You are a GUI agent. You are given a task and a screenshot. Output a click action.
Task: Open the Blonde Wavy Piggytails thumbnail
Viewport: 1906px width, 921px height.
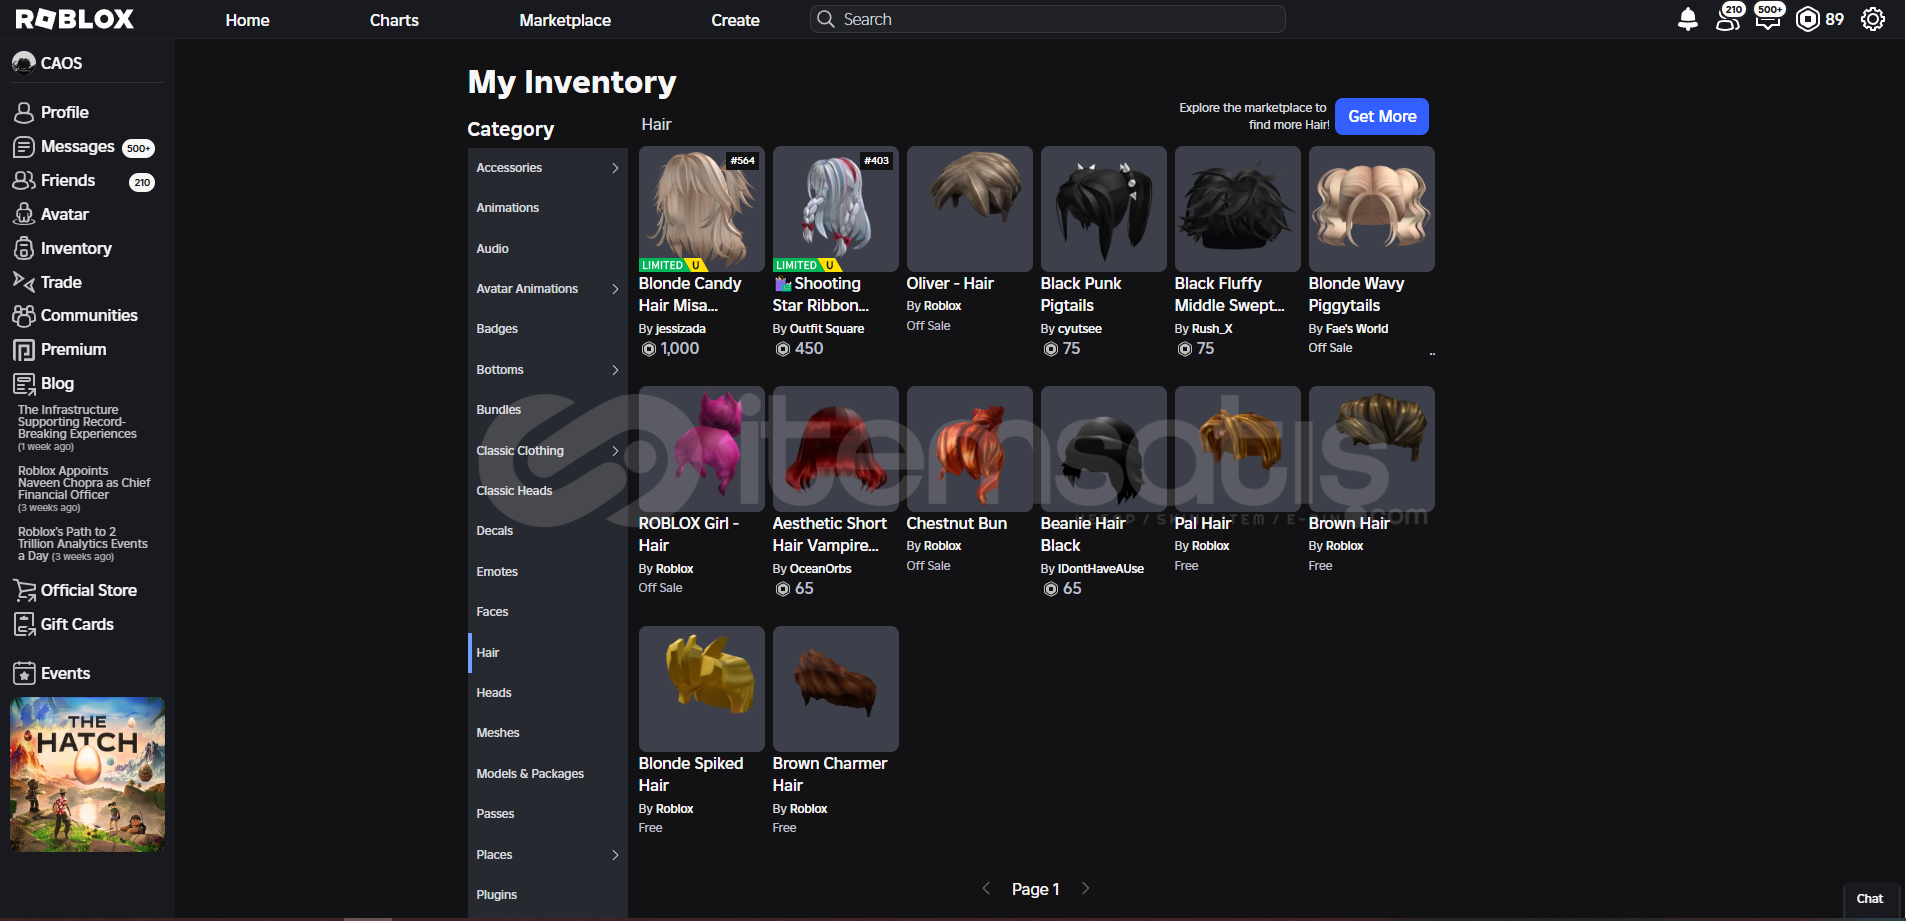coord(1371,209)
